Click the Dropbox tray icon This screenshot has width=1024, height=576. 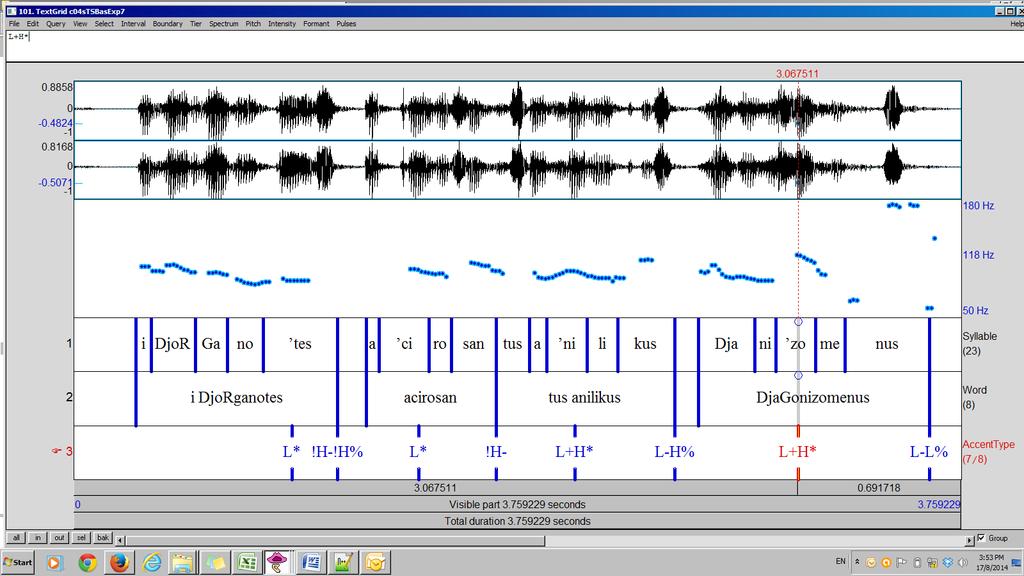click(948, 562)
